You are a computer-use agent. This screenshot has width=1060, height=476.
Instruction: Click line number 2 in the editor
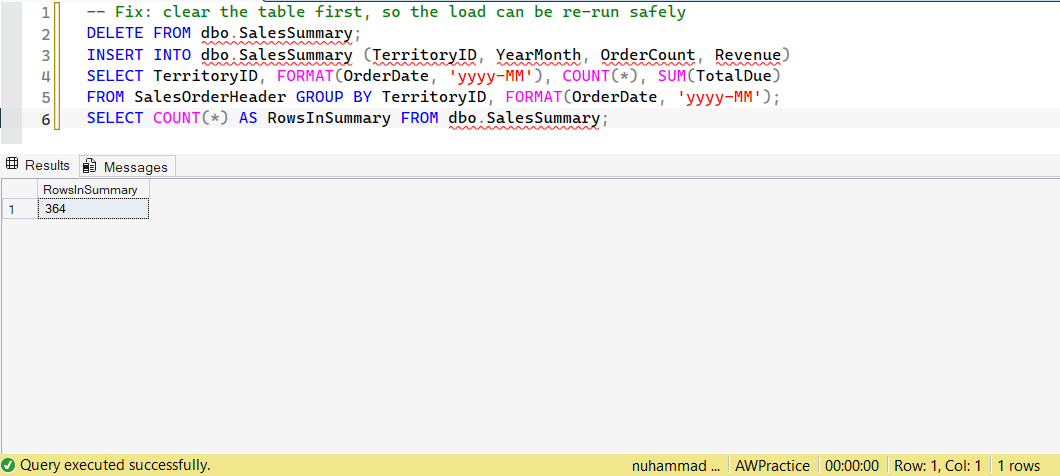pyautogui.click(x=45, y=34)
